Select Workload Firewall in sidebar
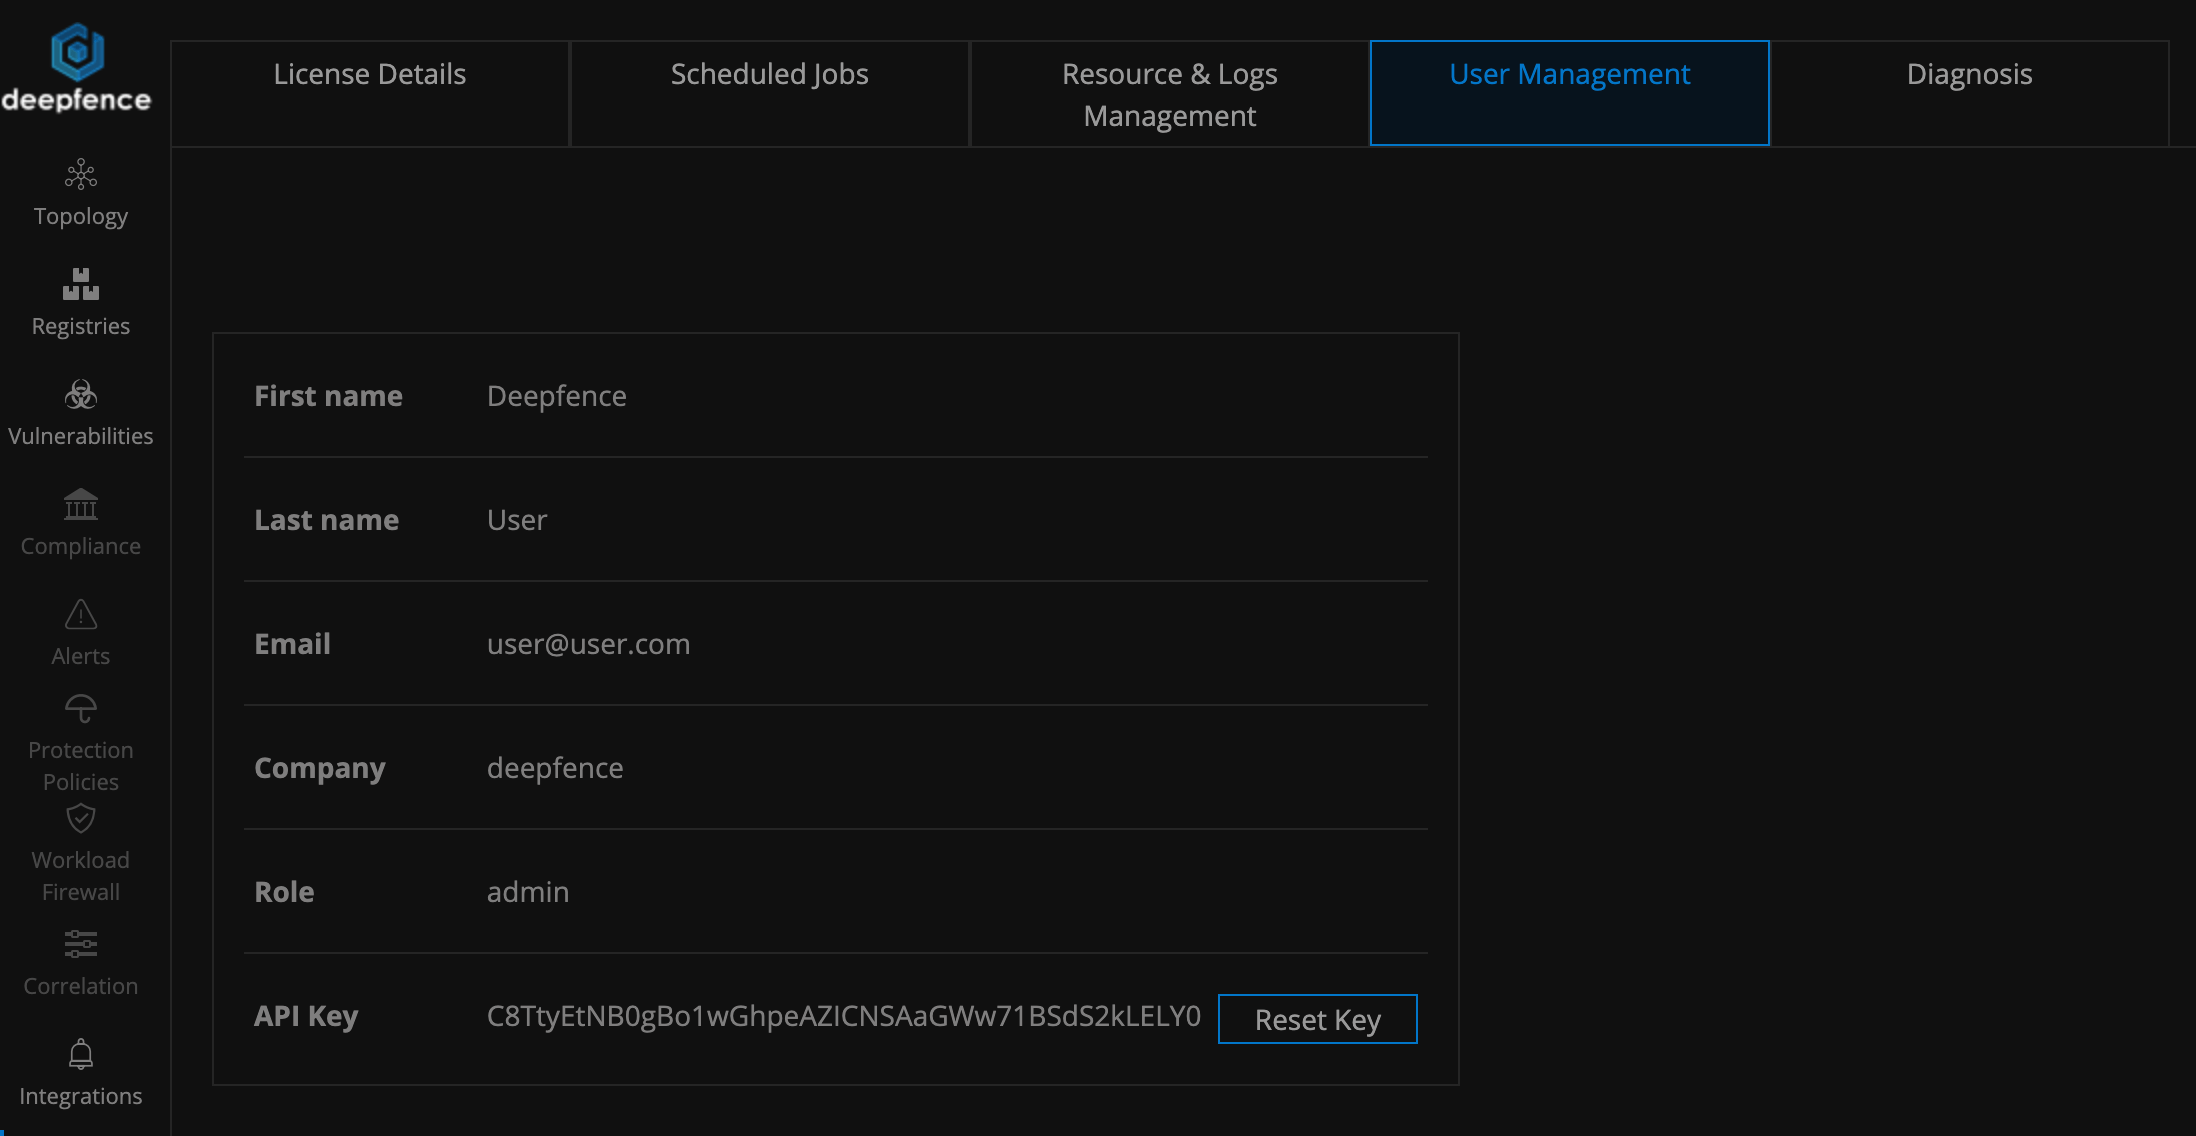 pos(80,855)
